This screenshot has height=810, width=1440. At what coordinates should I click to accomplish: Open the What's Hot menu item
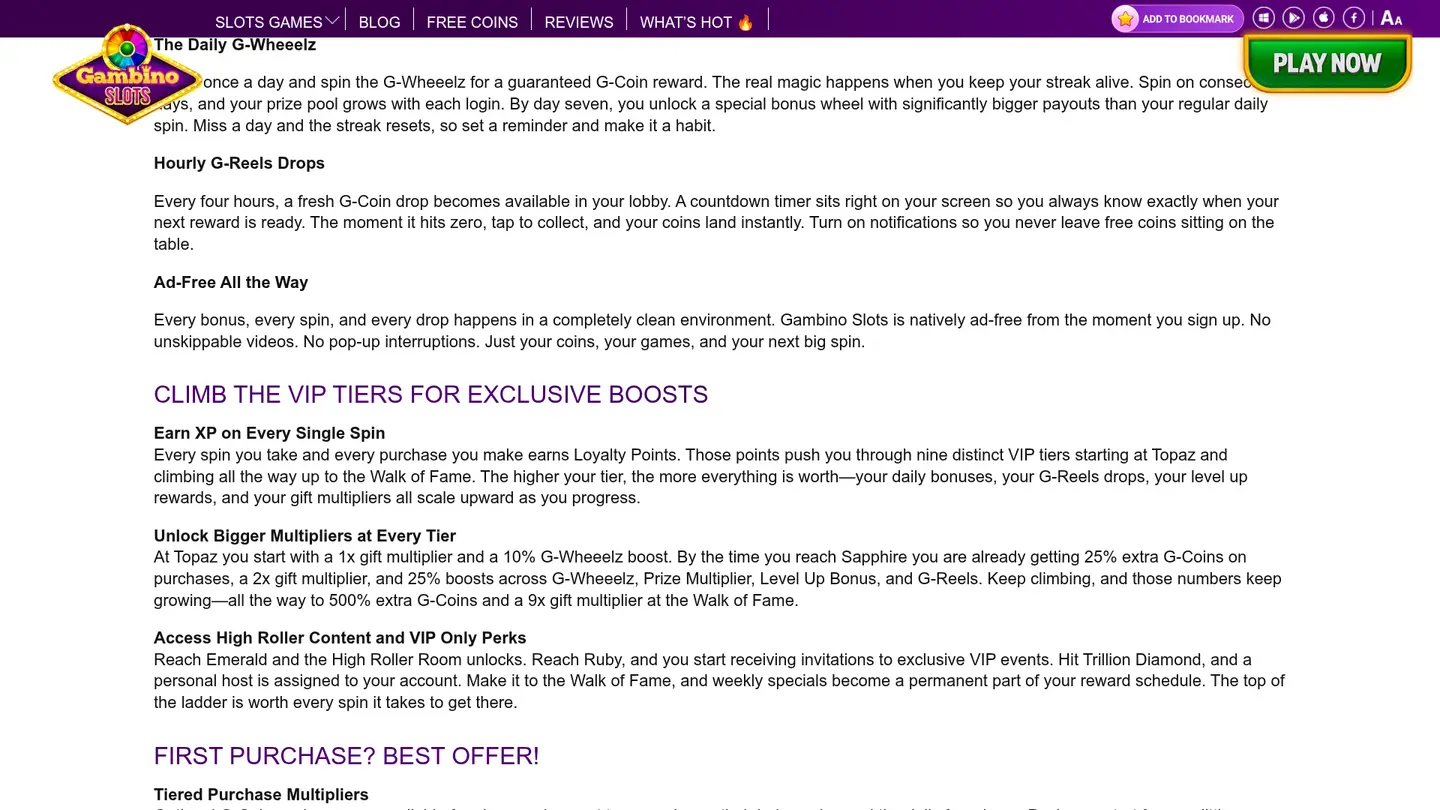pos(697,21)
